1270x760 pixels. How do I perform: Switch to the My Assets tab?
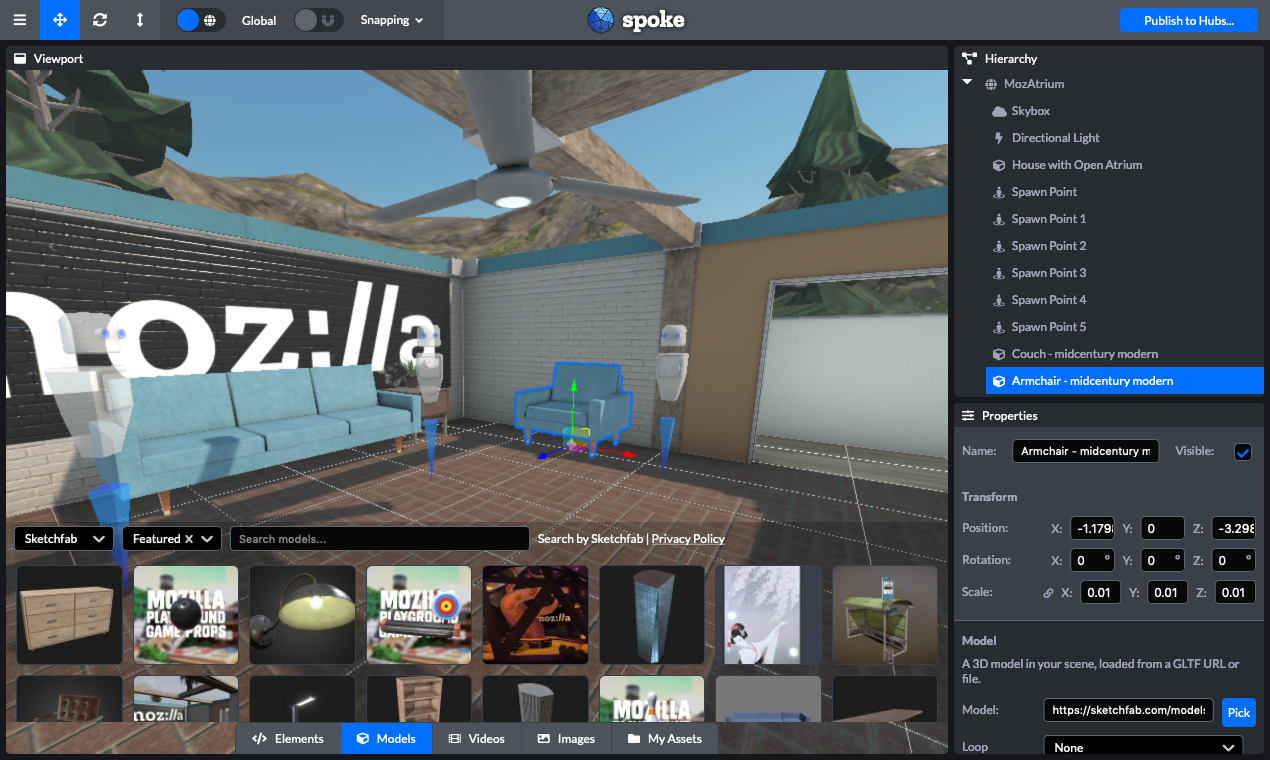tap(664, 739)
